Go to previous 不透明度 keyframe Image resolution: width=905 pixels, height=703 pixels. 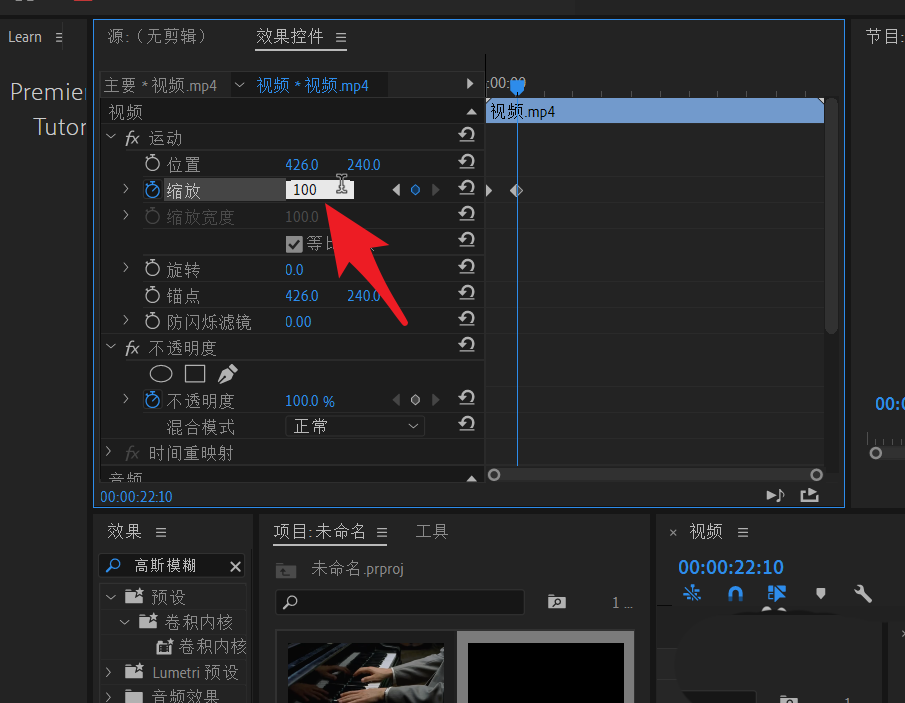[396, 400]
